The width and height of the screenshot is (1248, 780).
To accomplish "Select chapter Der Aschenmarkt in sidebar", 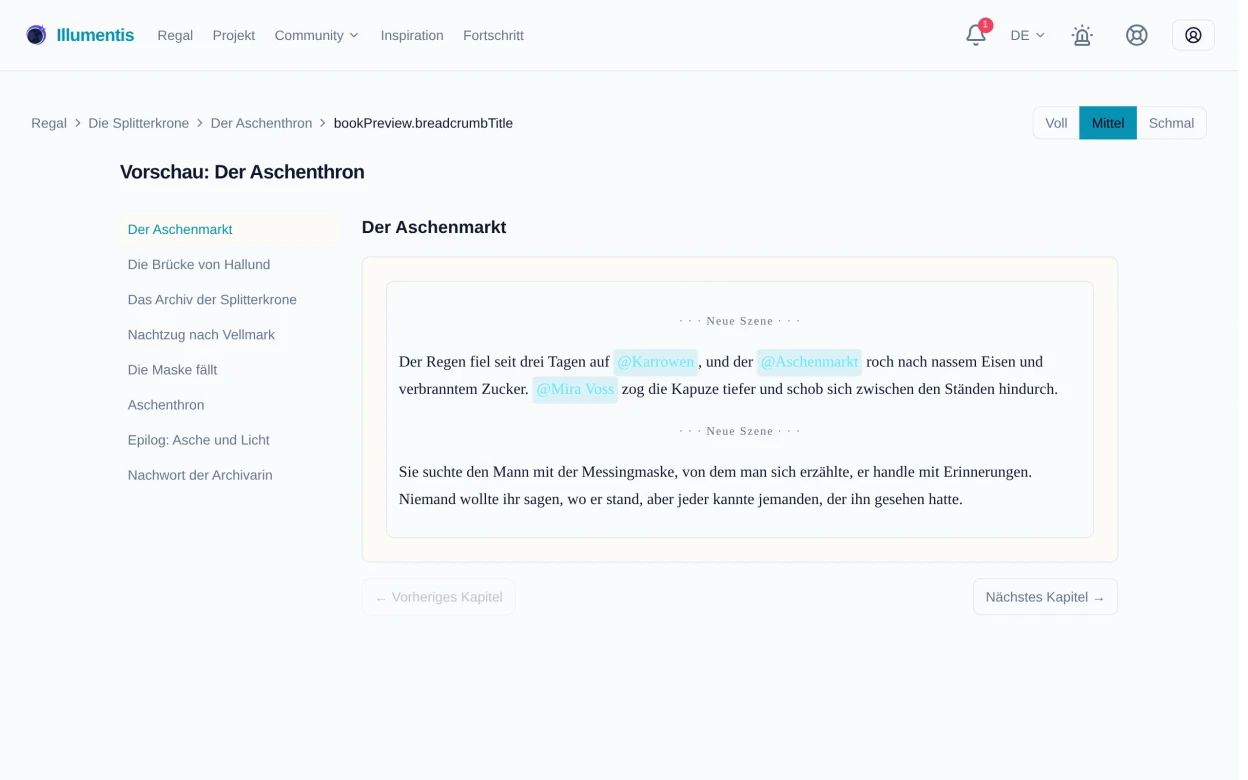I will pos(229,229).
